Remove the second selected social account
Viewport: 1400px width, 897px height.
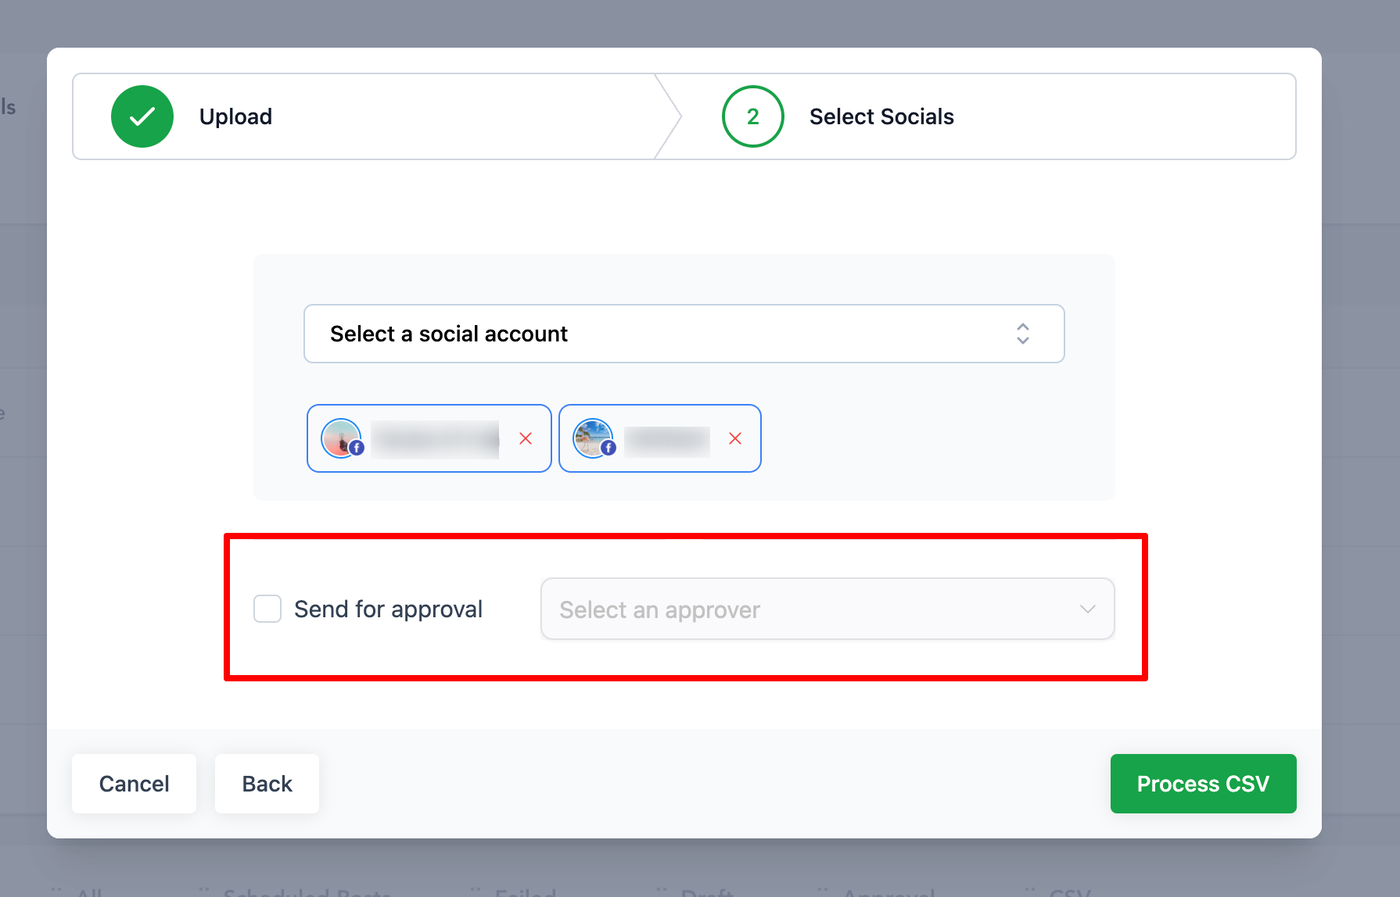[x=735, y=438]
